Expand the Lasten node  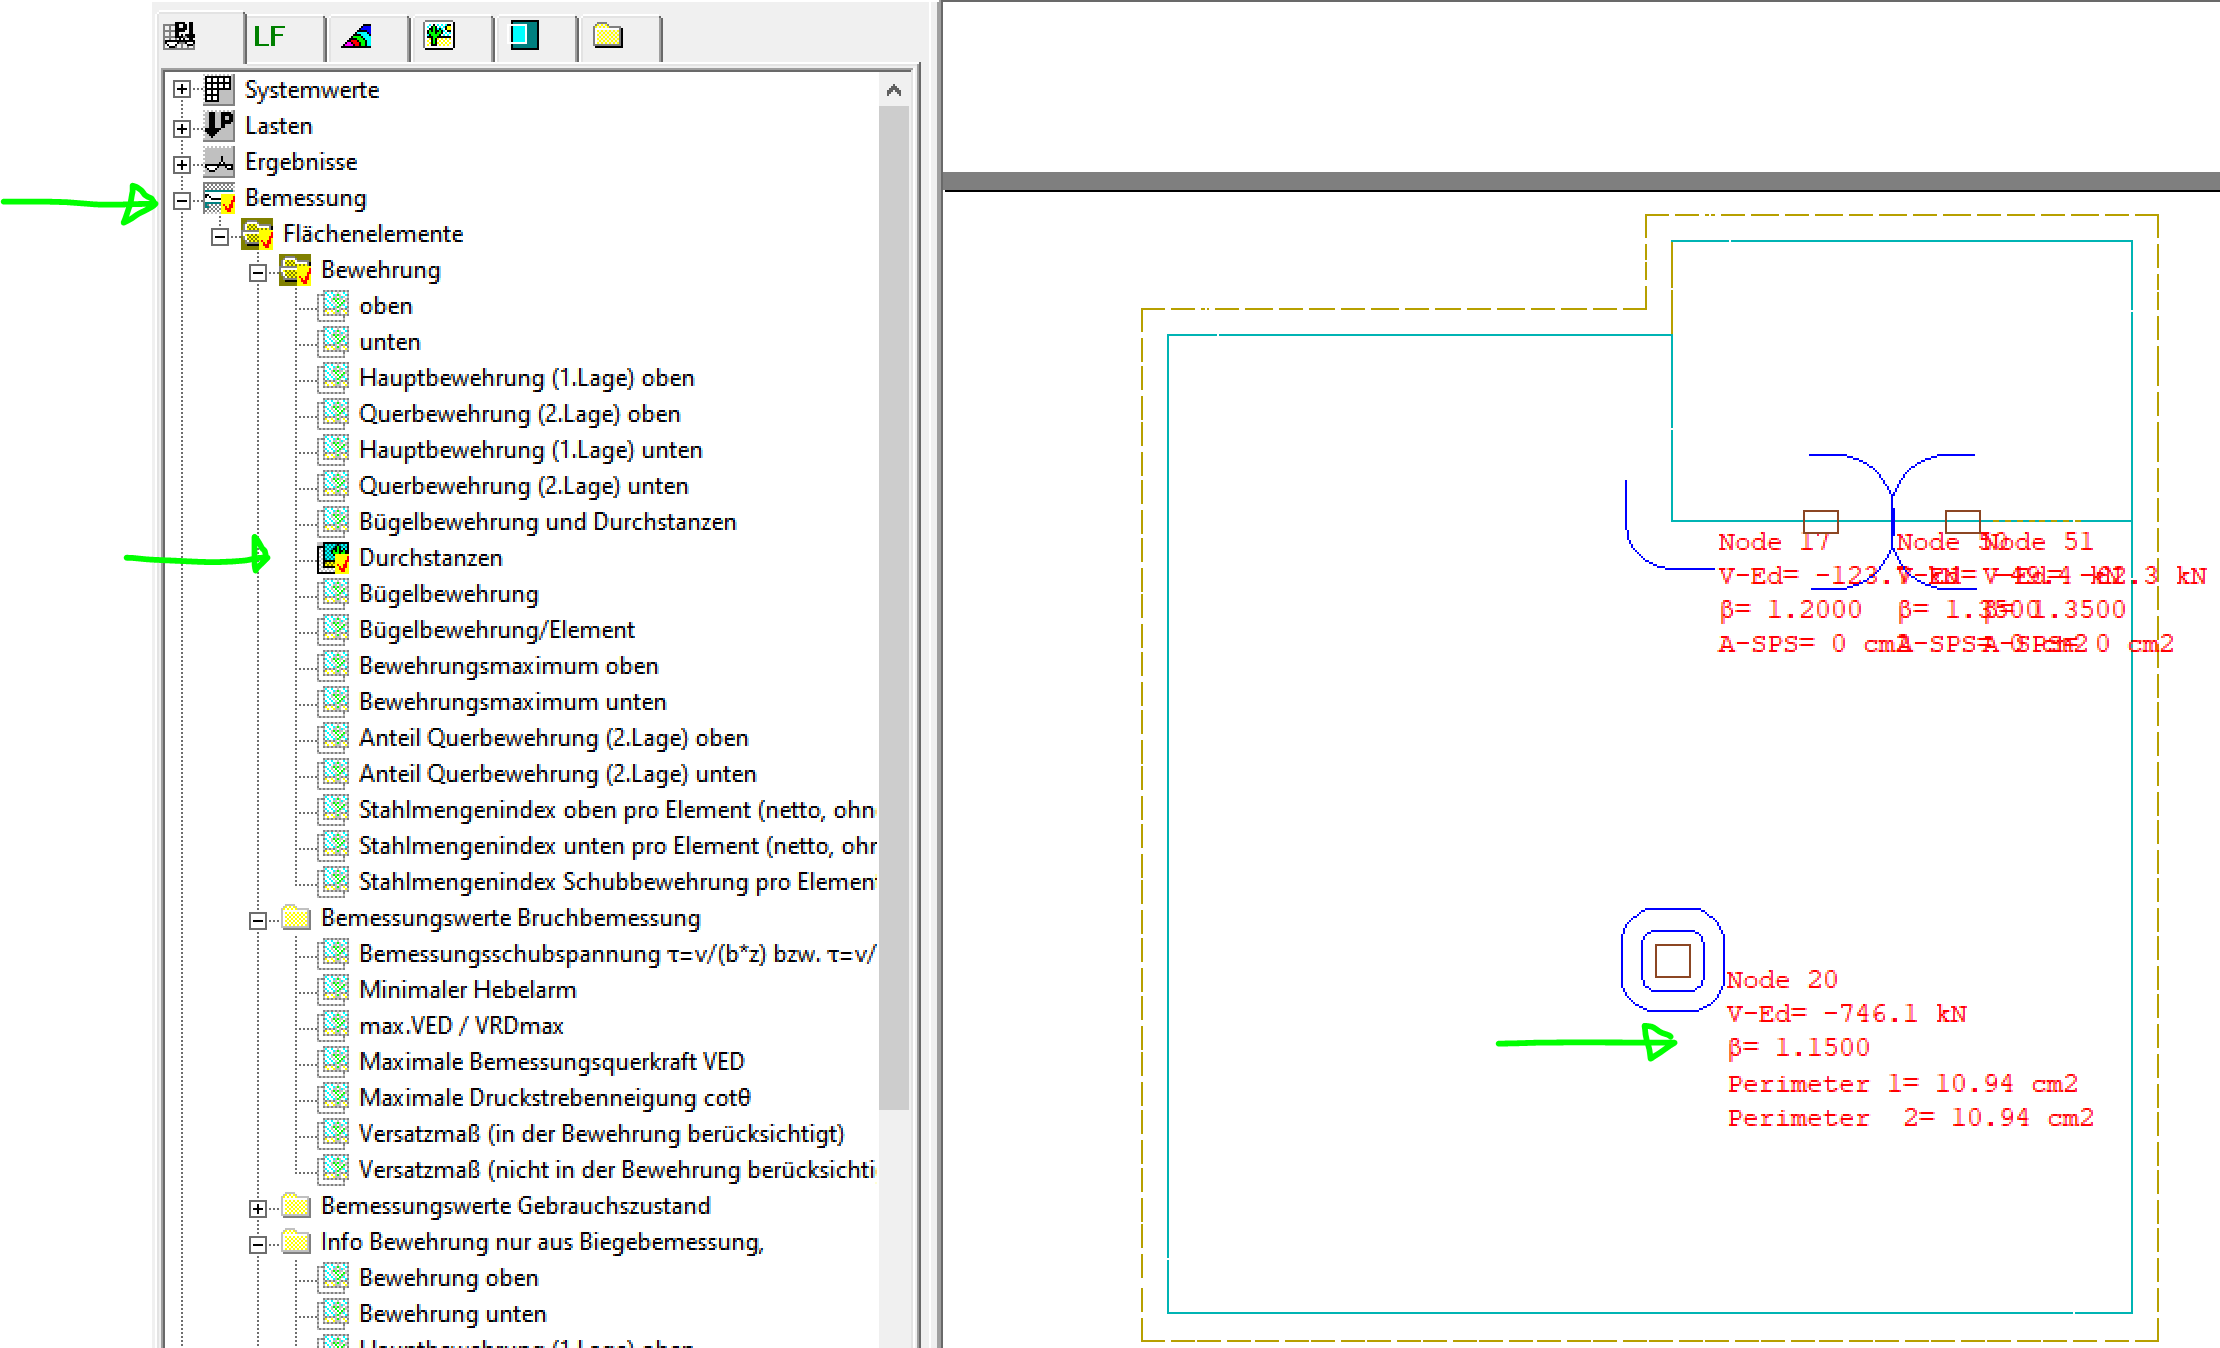pyautogui.click(x=181, y=127)
